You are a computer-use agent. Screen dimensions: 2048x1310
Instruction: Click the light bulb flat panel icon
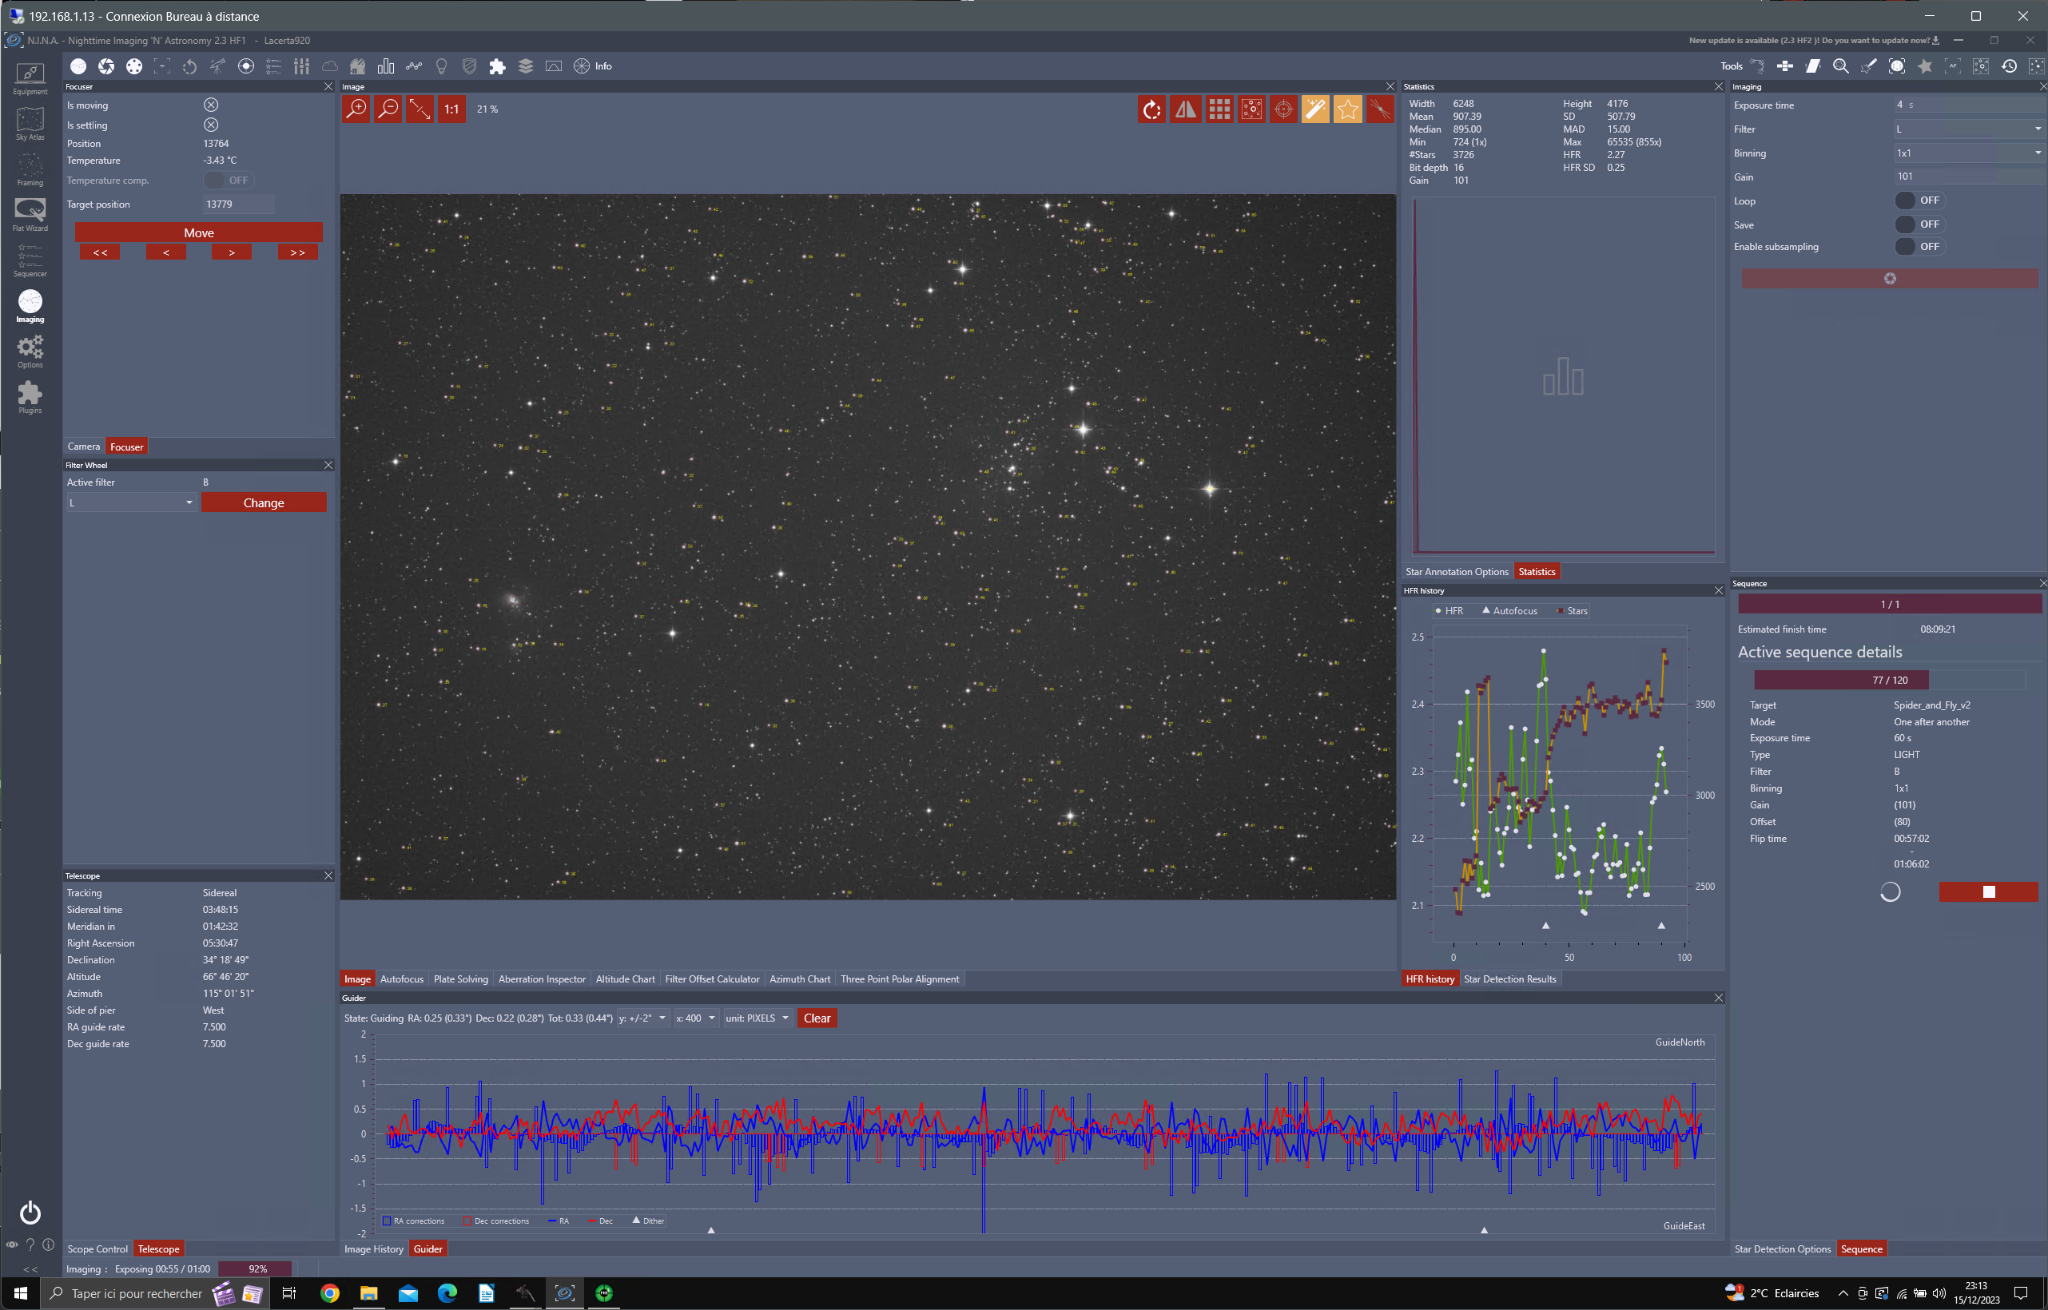point(441,66)
